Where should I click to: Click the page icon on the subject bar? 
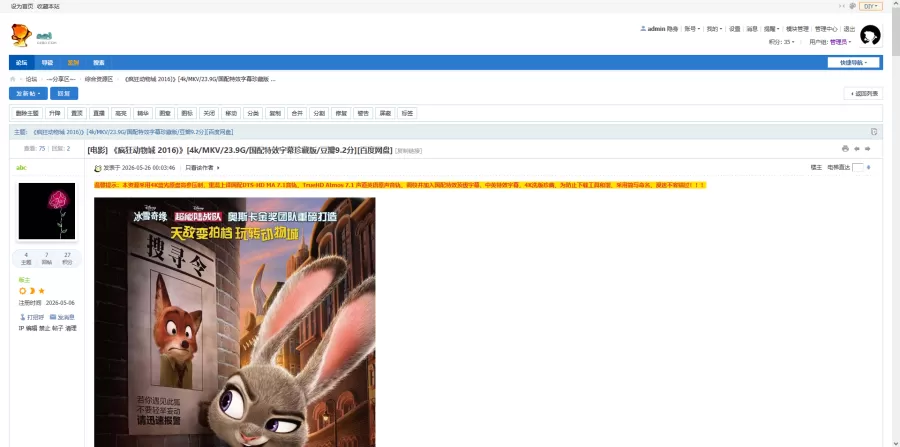[874, 131]
